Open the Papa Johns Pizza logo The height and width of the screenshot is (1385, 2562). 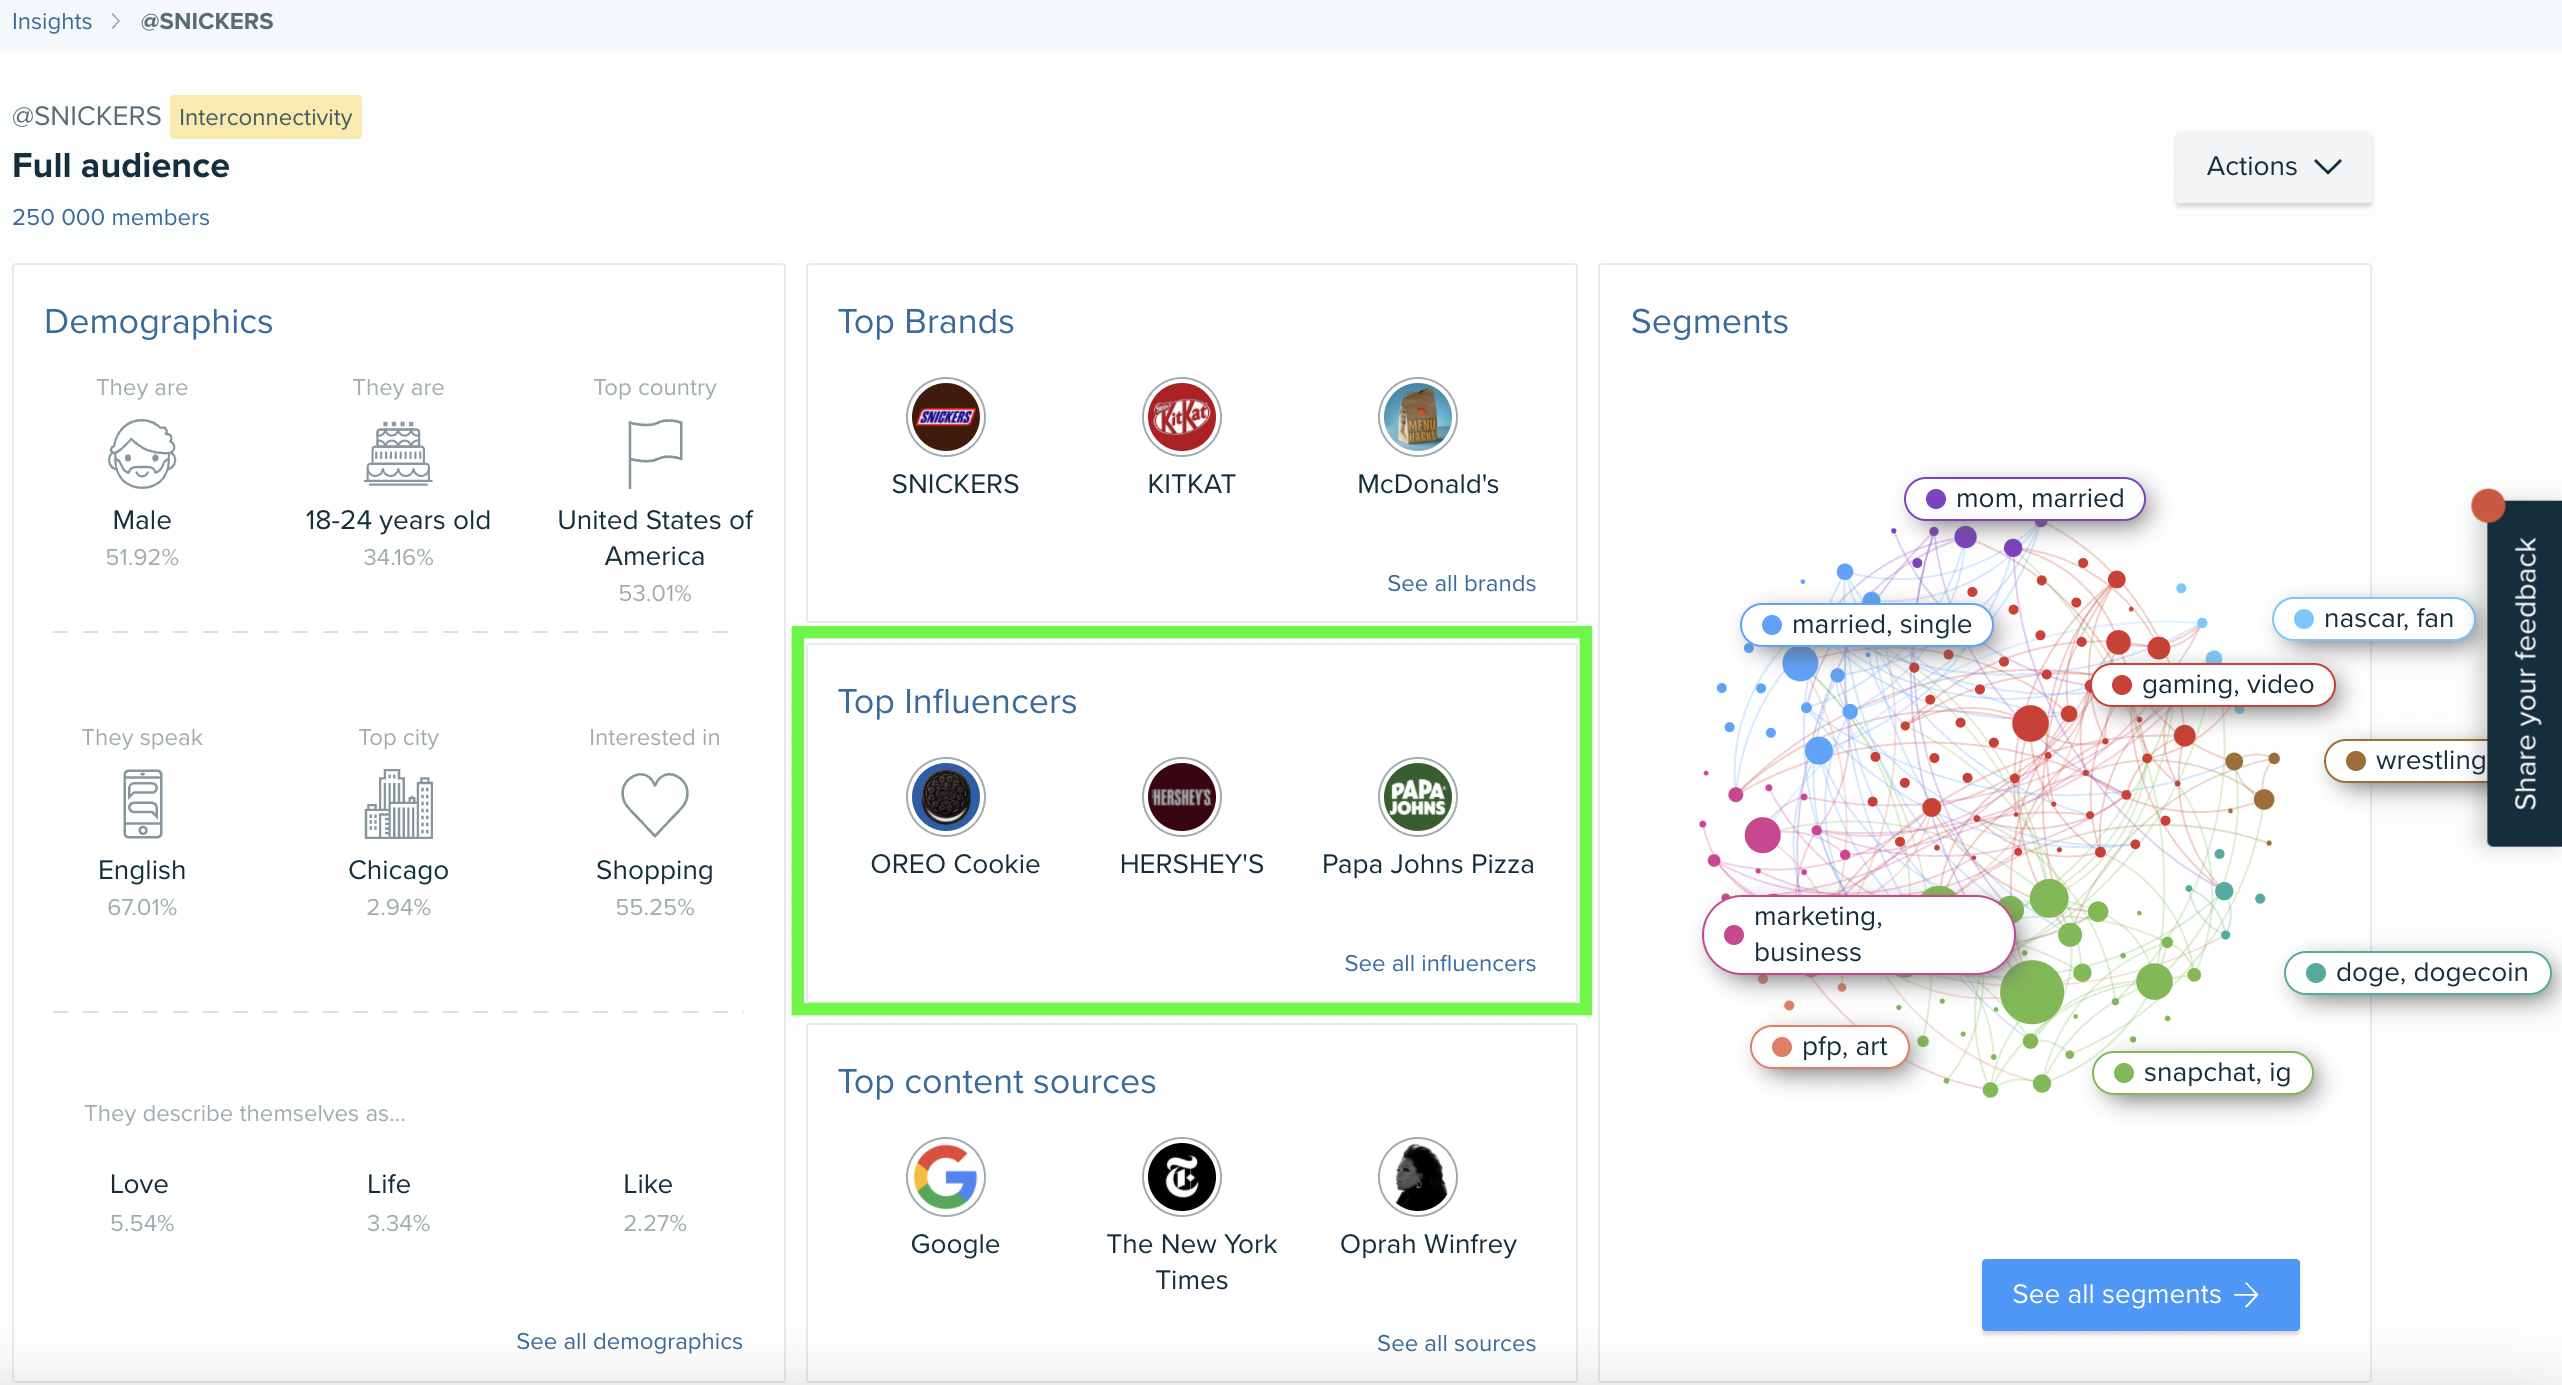point(1417,797)
